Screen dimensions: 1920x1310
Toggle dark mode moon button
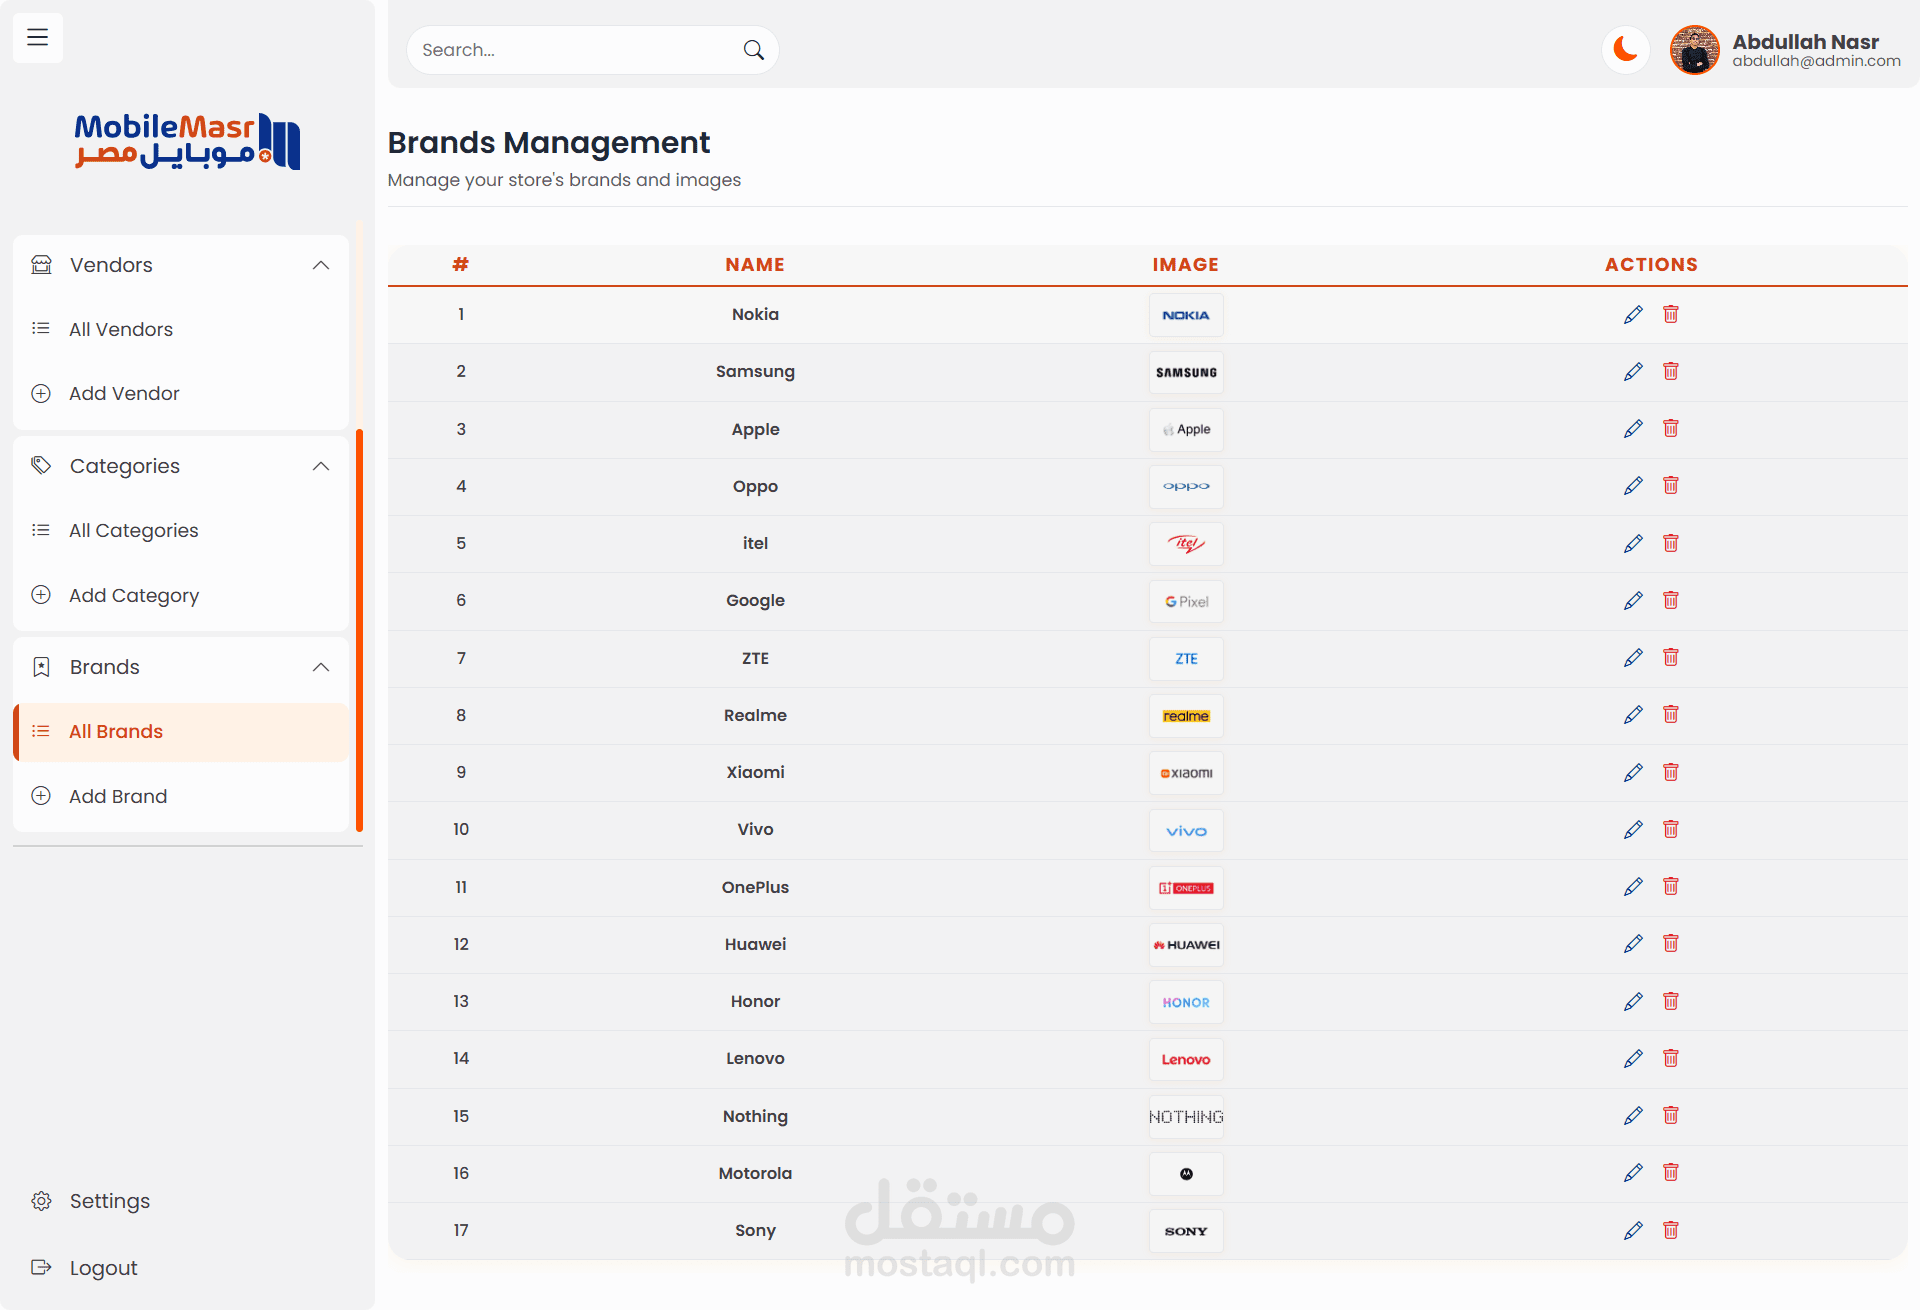(1625, 49)
